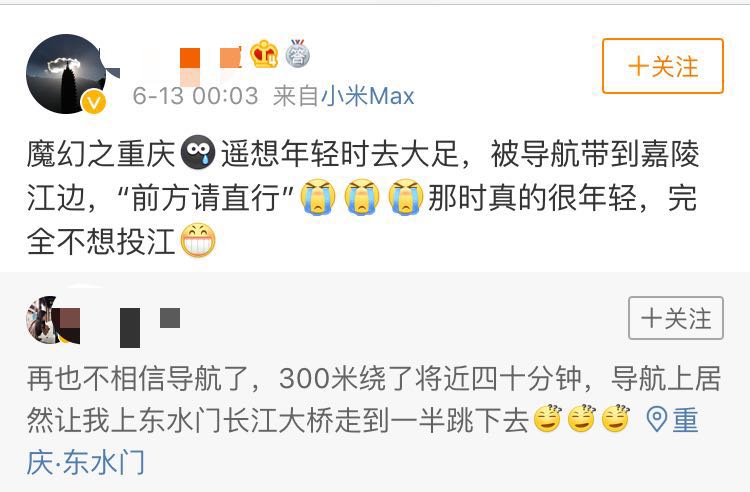The image size is (750, 492).
Task: Click the 6-13 00:03 post timestamp
Action: click(x=195, y=96)
